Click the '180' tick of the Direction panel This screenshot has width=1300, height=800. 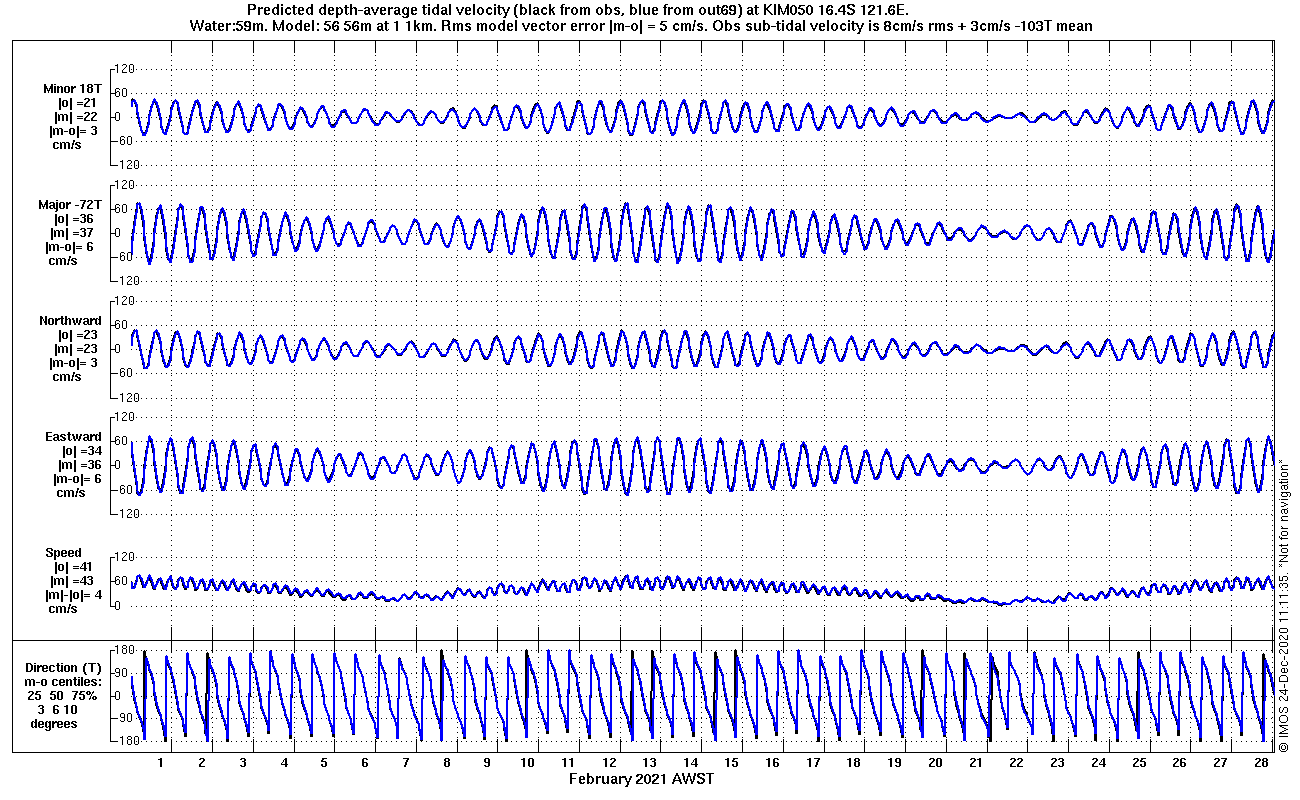click(x=124, y=649)
